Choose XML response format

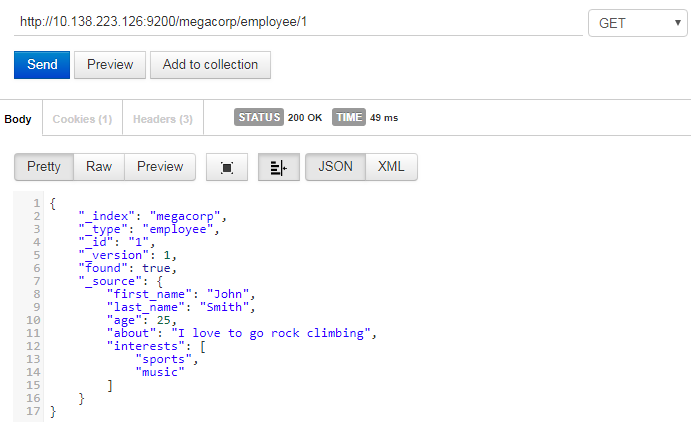391,167
